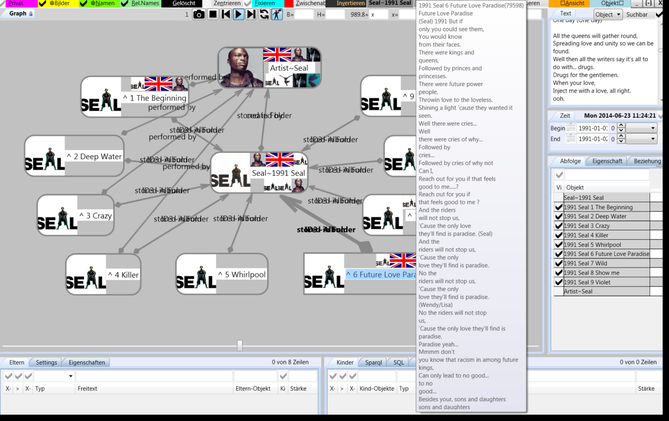Click the graph timeline slider handle
This screenshot has width=669, height=421.
tap(240, 346)
